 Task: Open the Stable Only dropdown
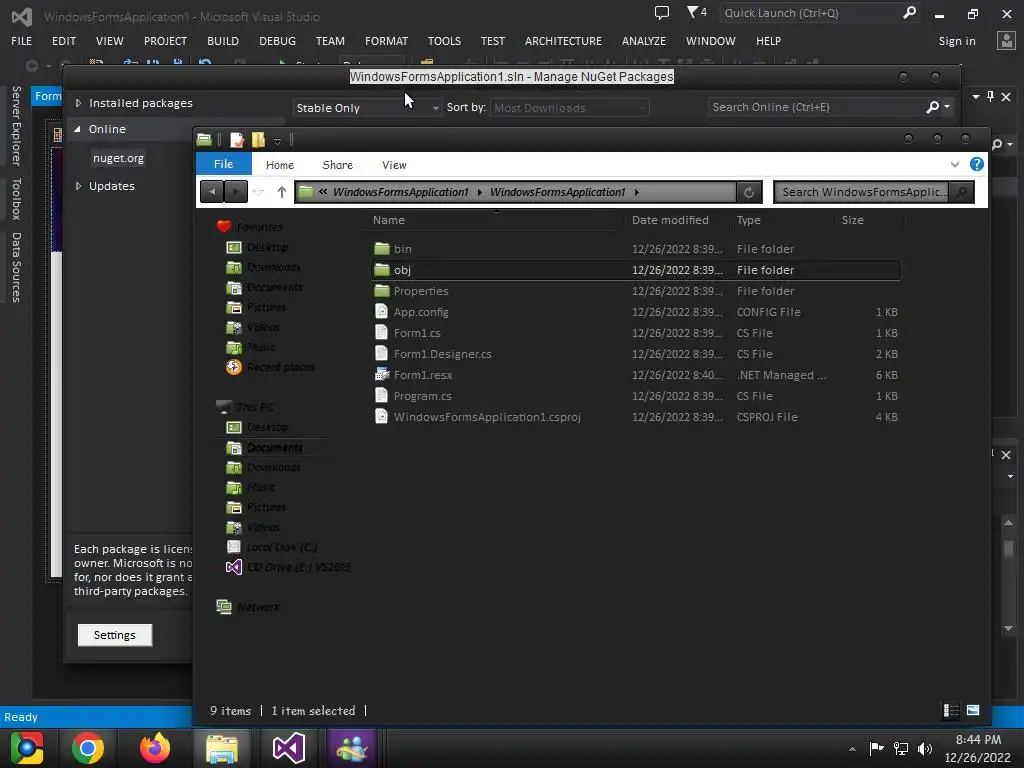tap(367, 108)
